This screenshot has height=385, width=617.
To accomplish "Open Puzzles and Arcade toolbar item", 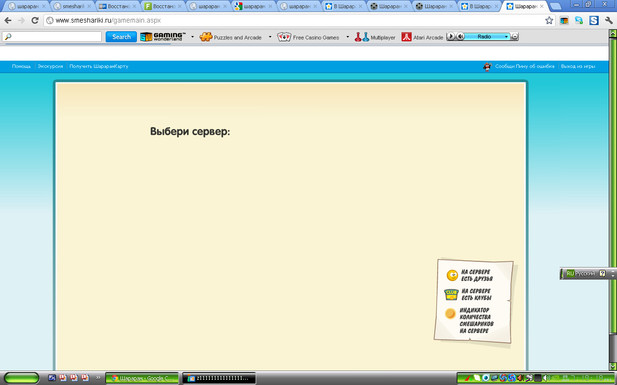I will point(231,37).
